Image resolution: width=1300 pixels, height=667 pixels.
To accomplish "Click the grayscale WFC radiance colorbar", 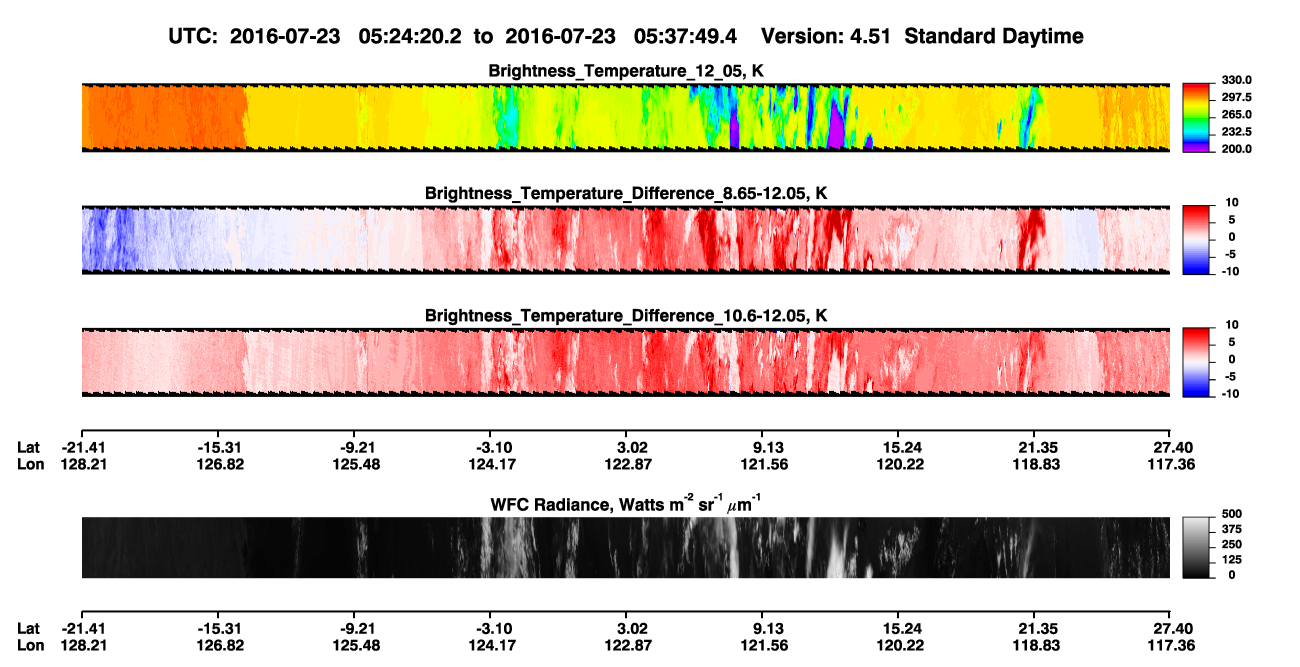I will 1196,547.
